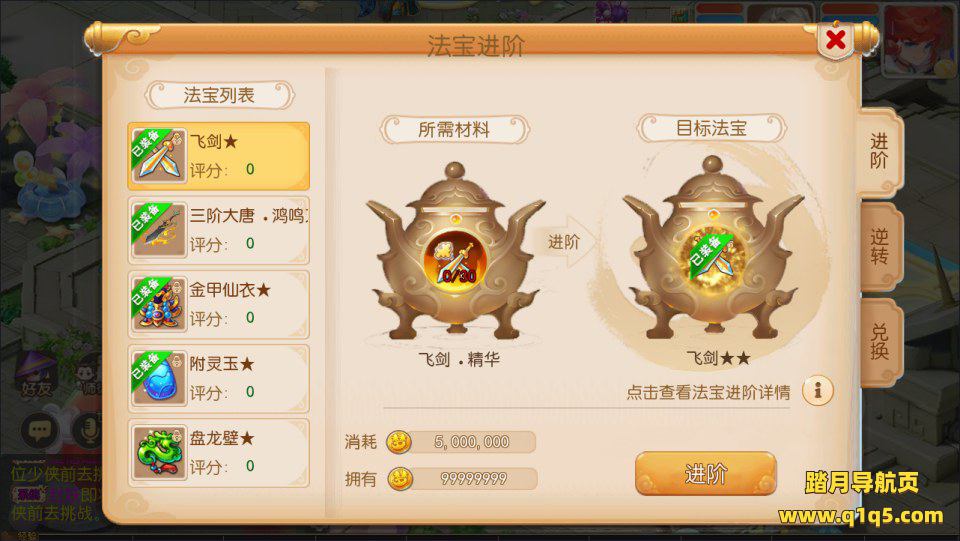The height and width of the screenshot is (541, 960).
Task: Open the 兑换 side tab
Action: pos(879,341)
